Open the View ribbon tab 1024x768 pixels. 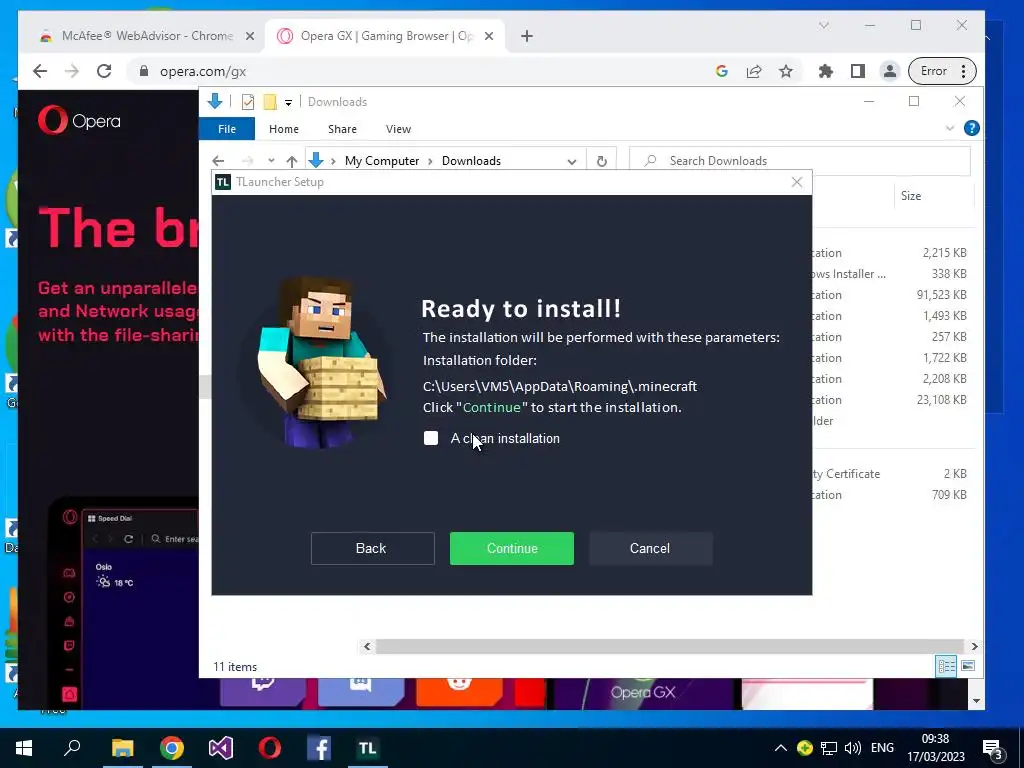(398, 129)
